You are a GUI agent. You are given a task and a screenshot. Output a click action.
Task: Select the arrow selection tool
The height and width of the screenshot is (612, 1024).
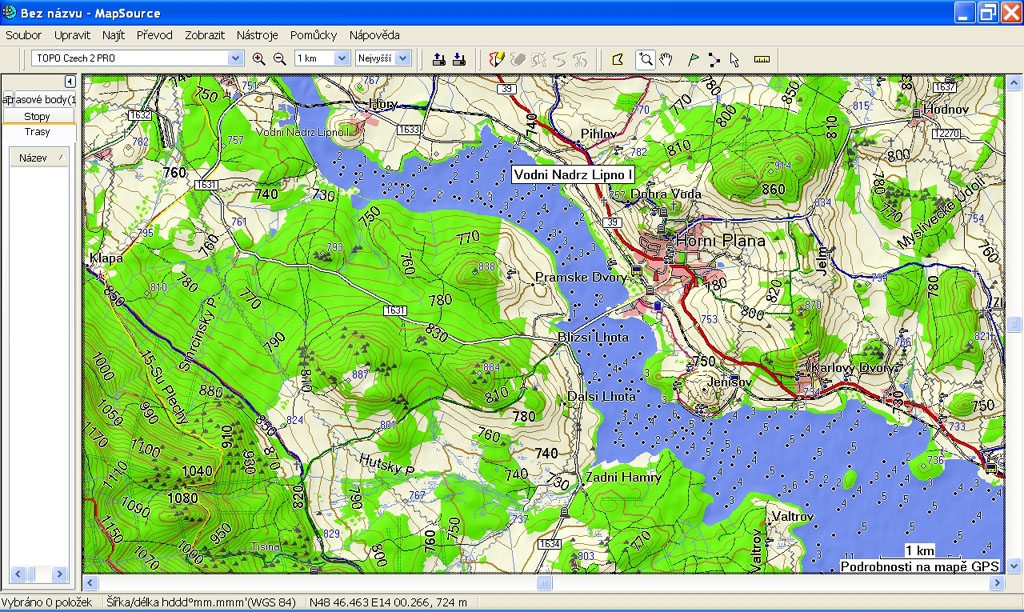[x=735, y=59]
